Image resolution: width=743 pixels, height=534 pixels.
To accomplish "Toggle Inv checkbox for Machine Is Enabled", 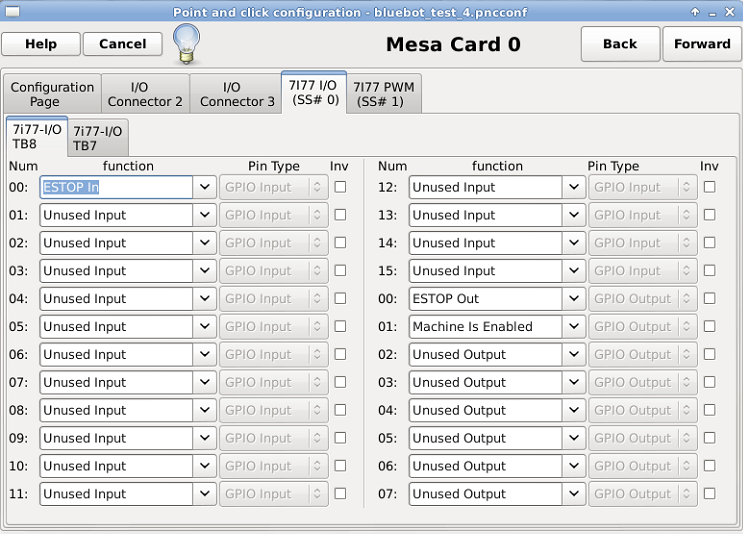I will coord(709,326).
